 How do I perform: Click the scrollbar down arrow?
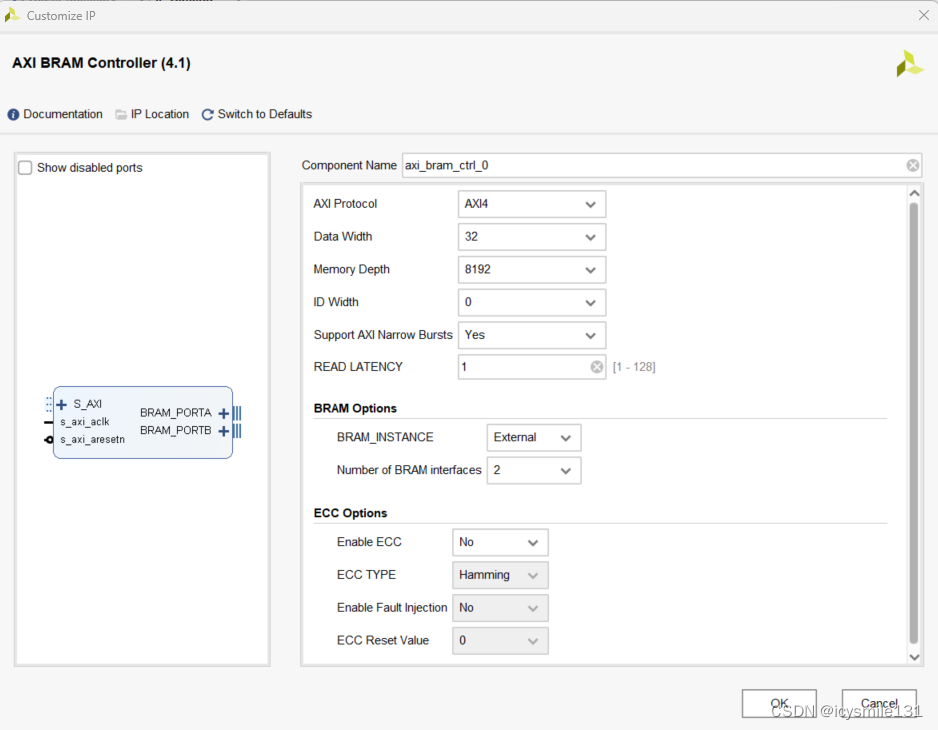(914, 656)
